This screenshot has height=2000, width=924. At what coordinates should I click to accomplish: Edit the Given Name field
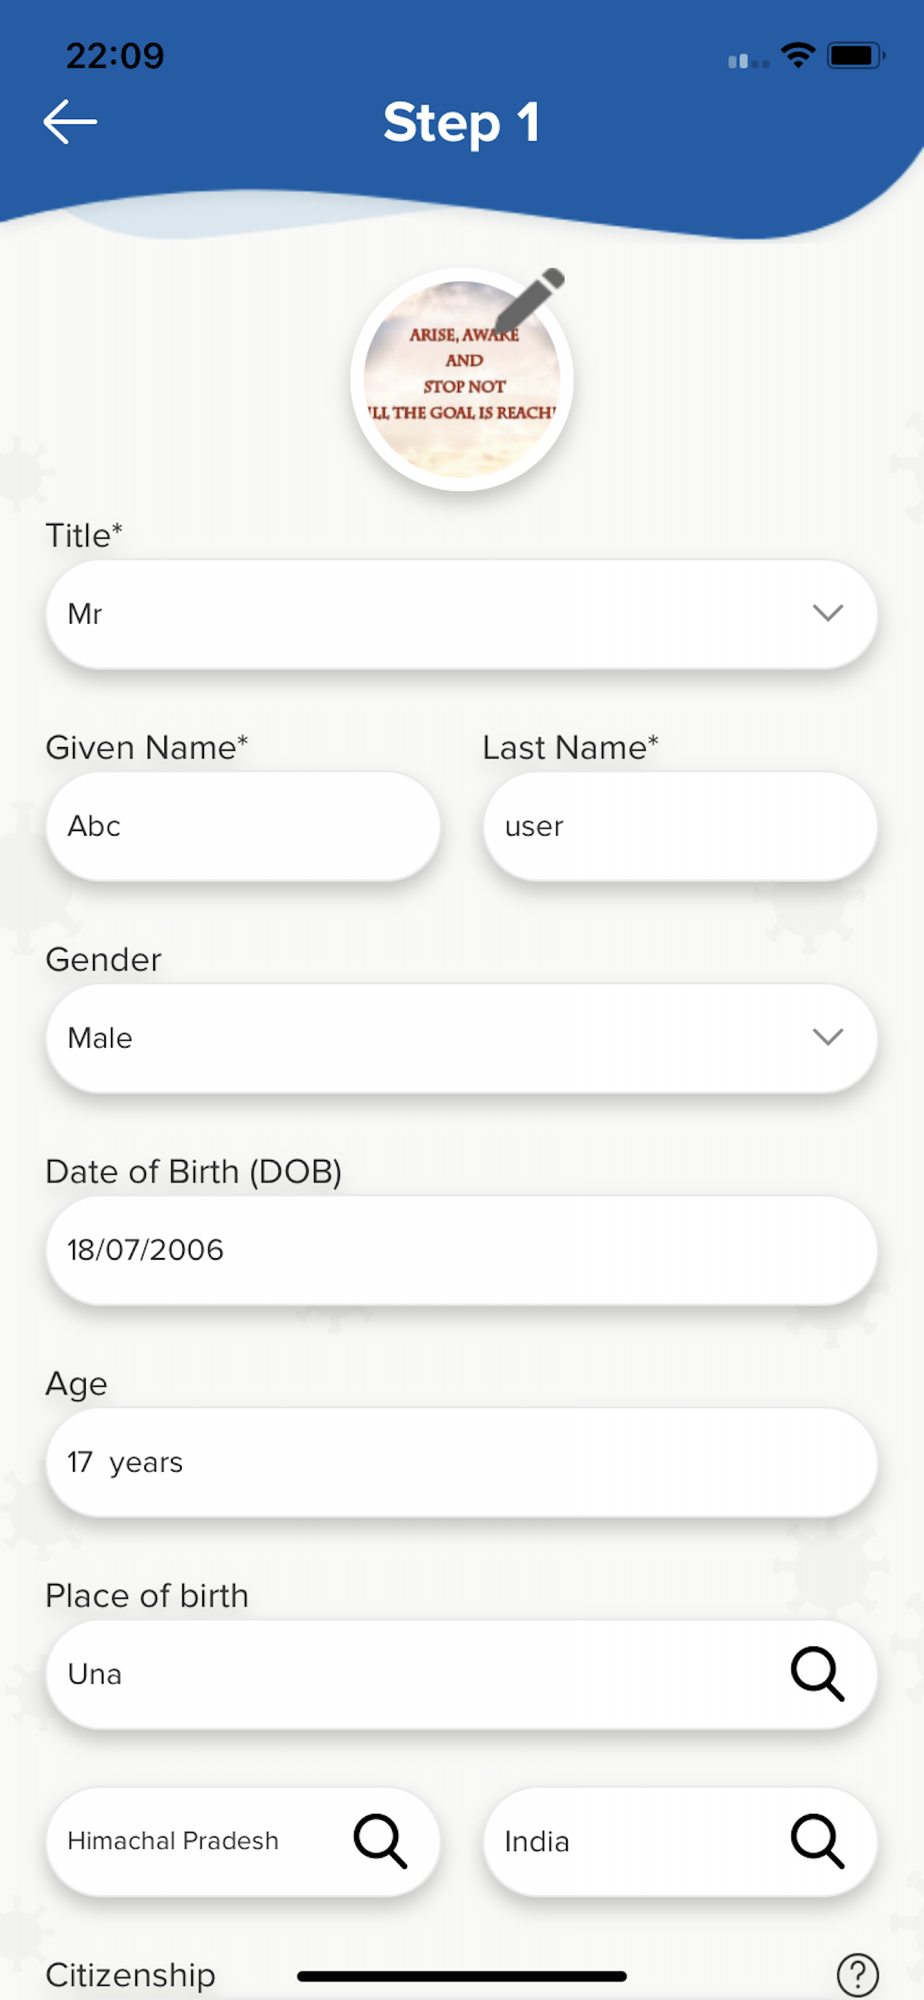(x=243, y=826)
